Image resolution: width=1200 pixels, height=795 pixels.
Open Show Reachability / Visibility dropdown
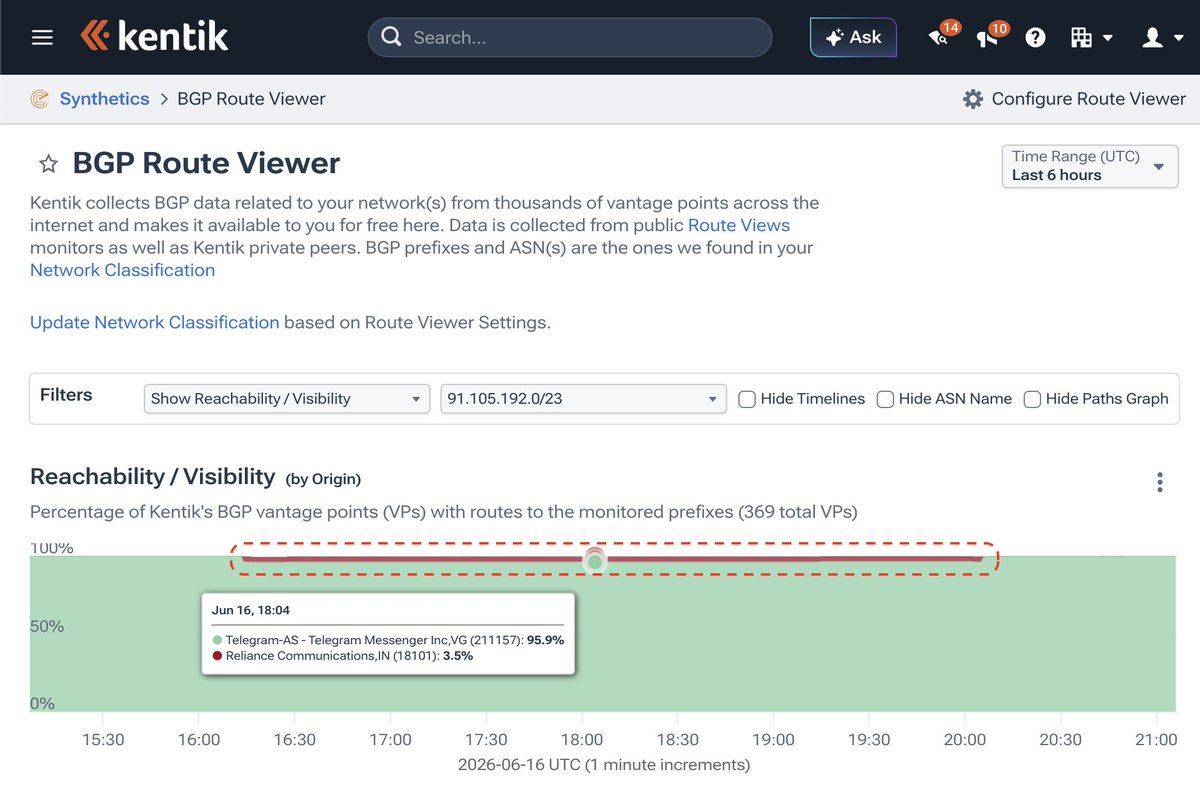pos(287,398)
